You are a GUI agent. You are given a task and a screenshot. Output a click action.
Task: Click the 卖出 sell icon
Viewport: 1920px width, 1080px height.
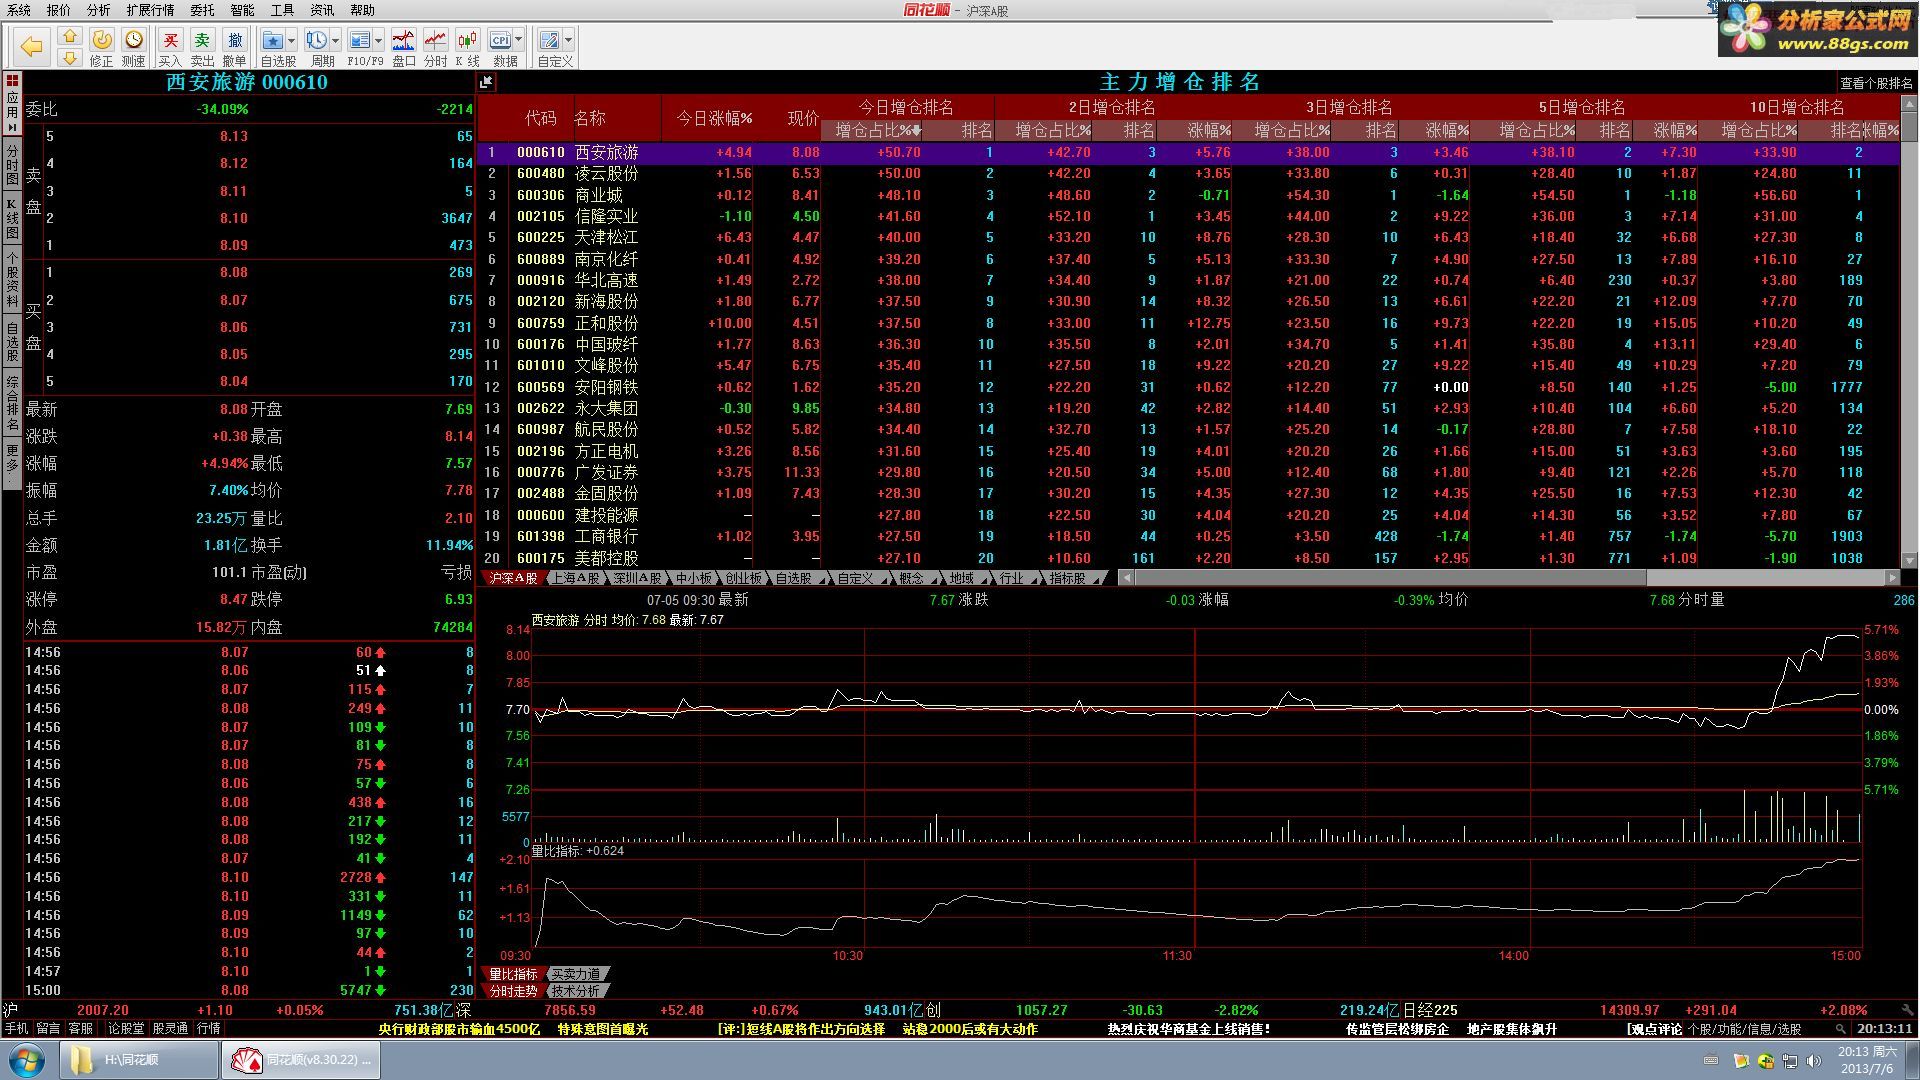pos(202,40)
